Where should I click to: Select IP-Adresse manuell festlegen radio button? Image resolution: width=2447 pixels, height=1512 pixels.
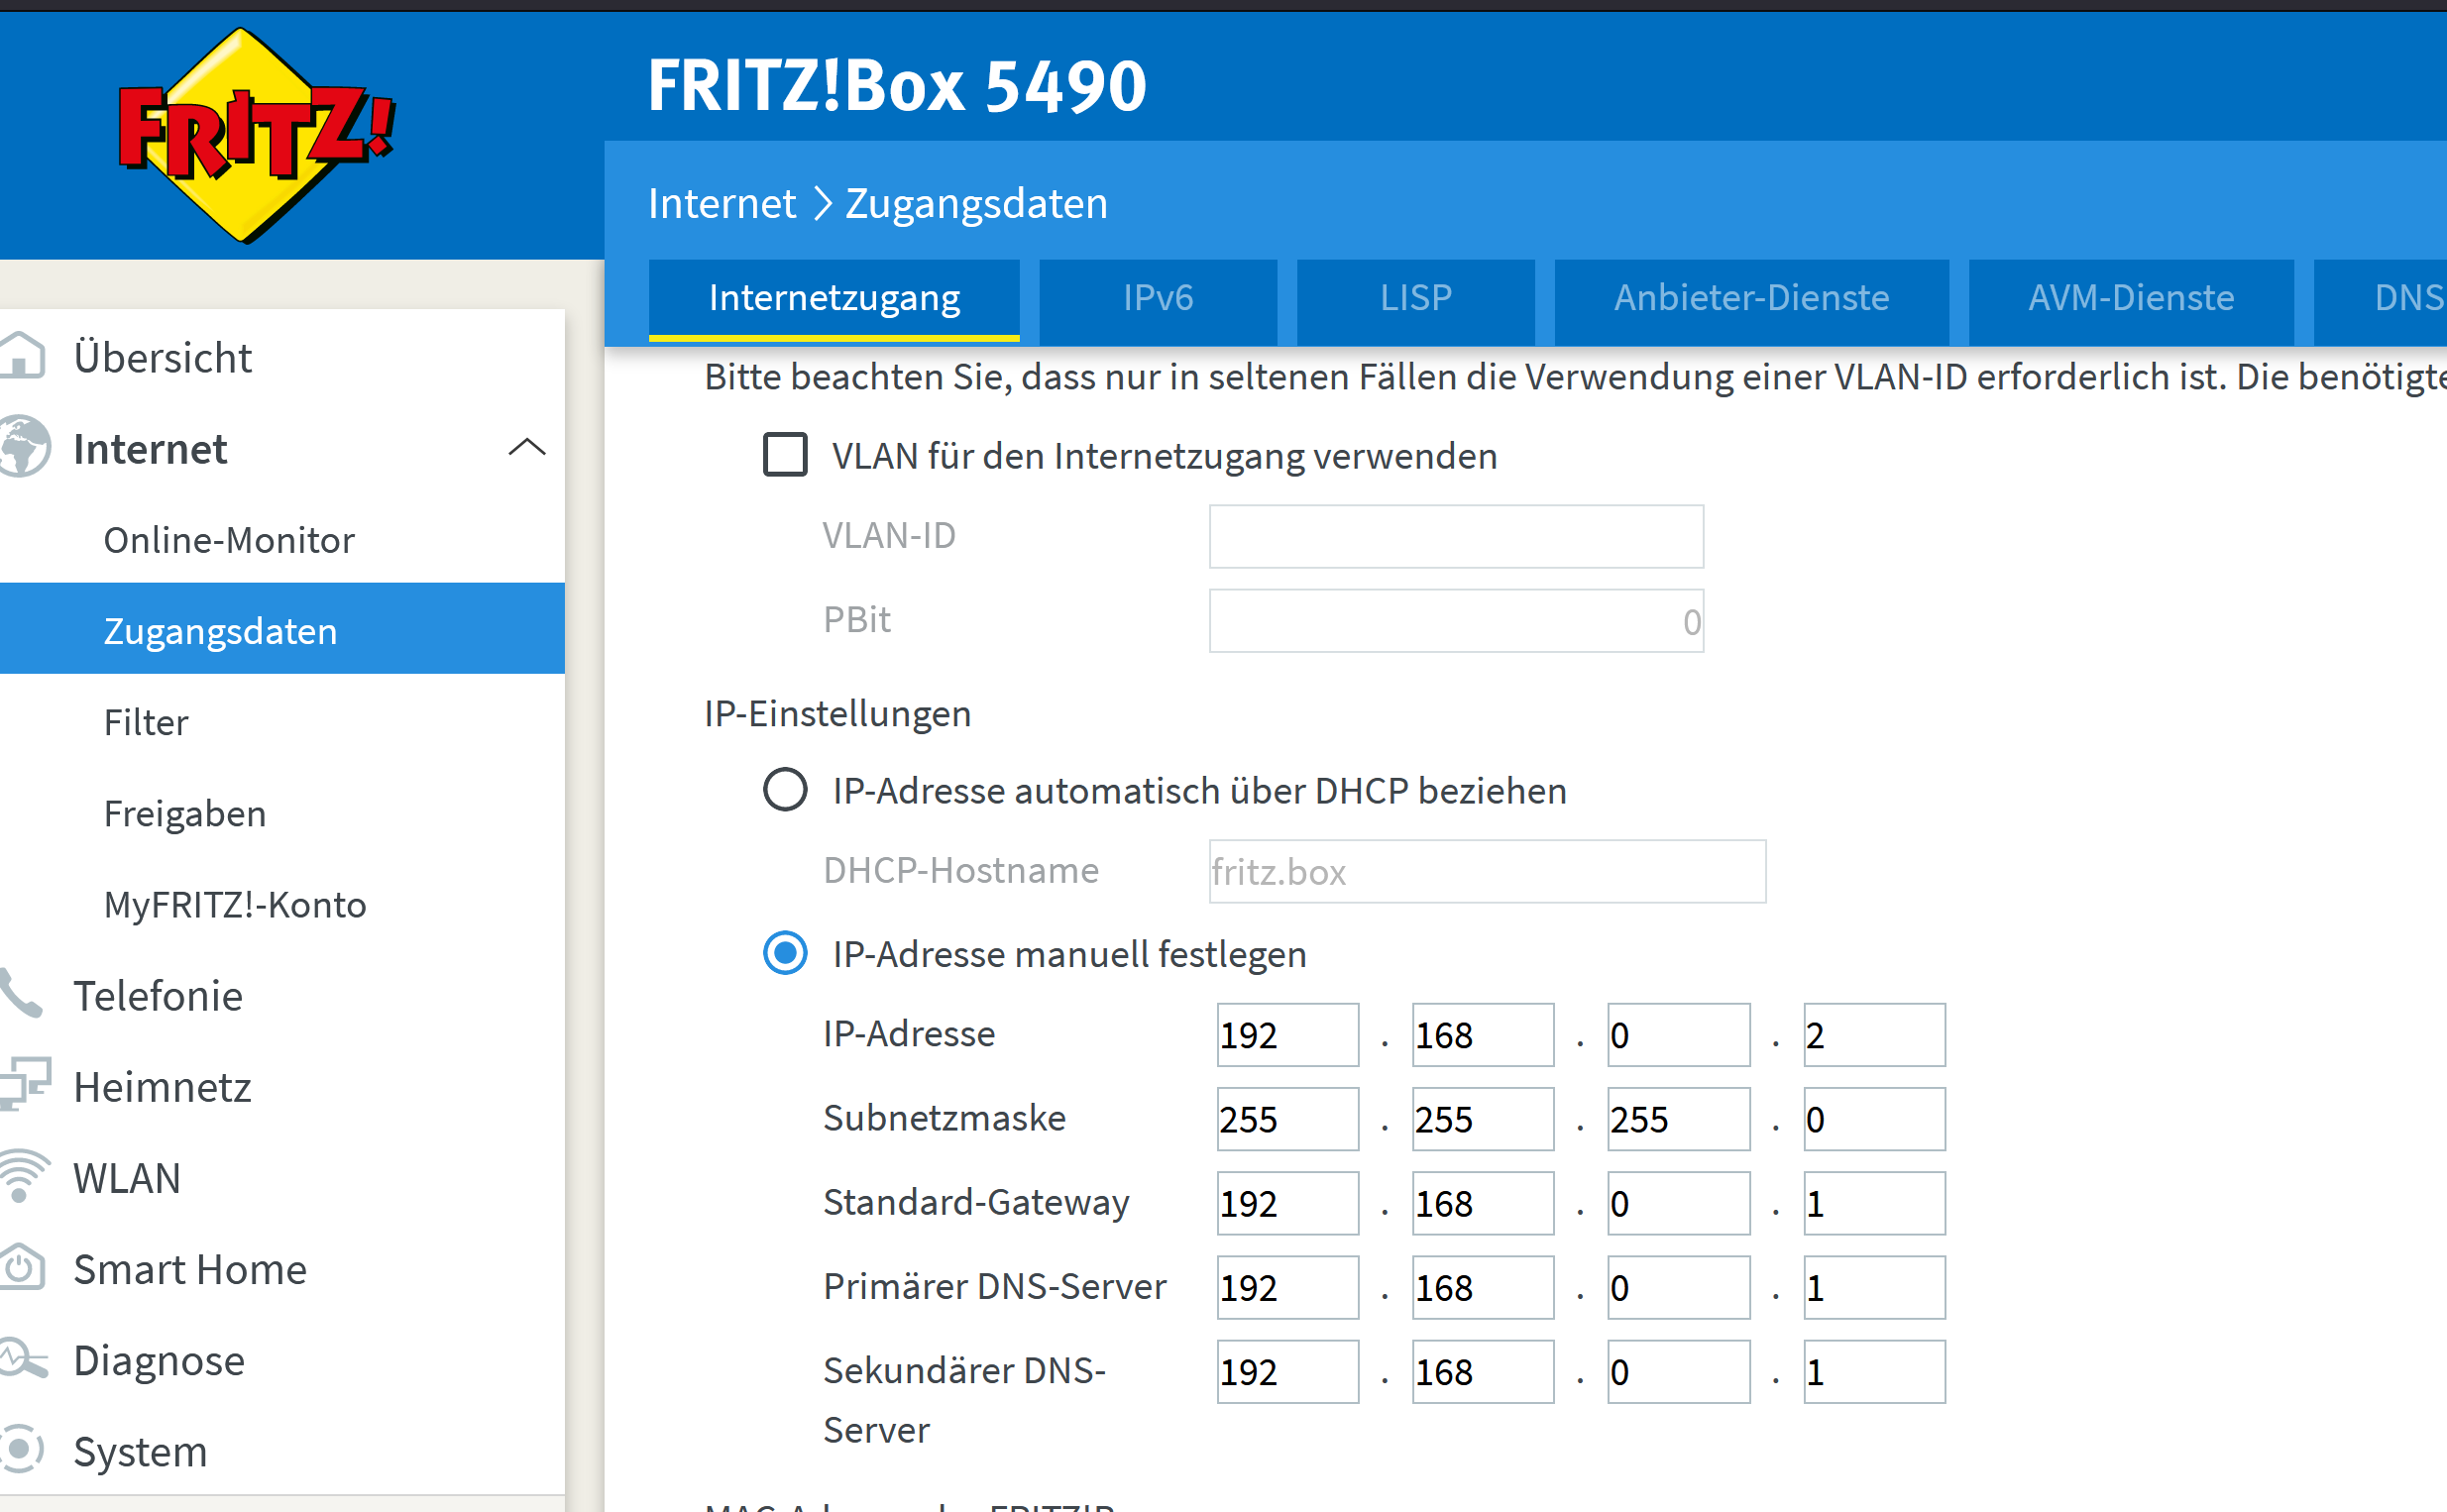point(785,953)
